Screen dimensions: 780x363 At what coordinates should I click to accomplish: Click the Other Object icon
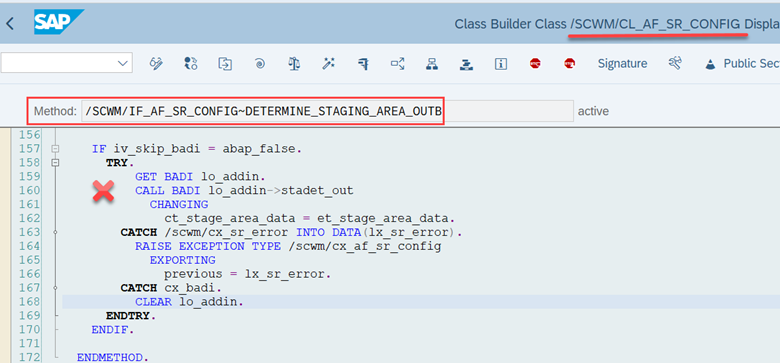[225, 63]
